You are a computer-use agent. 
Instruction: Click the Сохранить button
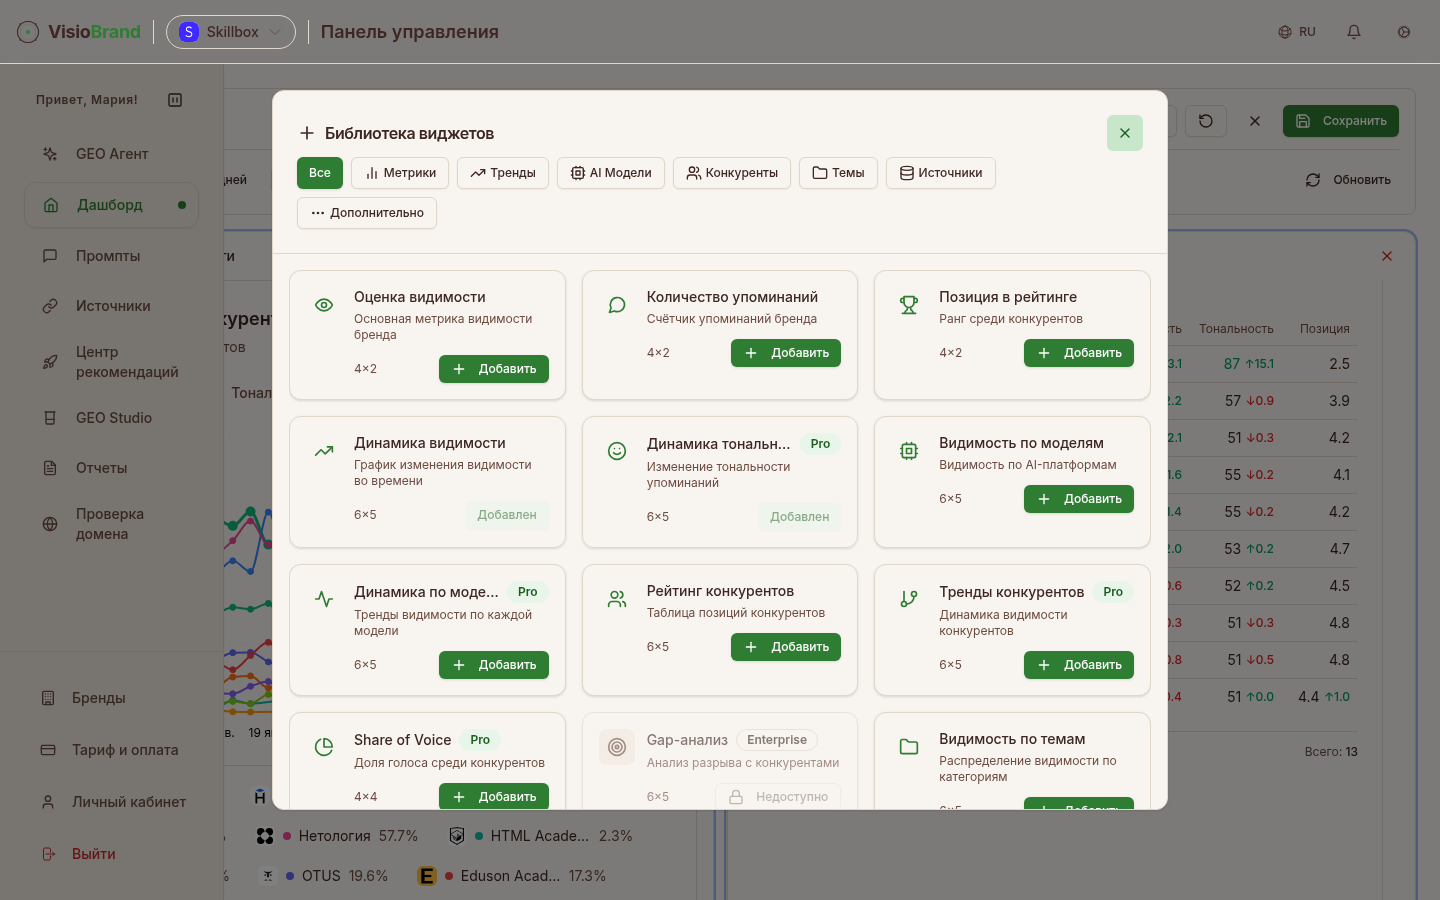click(x=1341, y=121)
